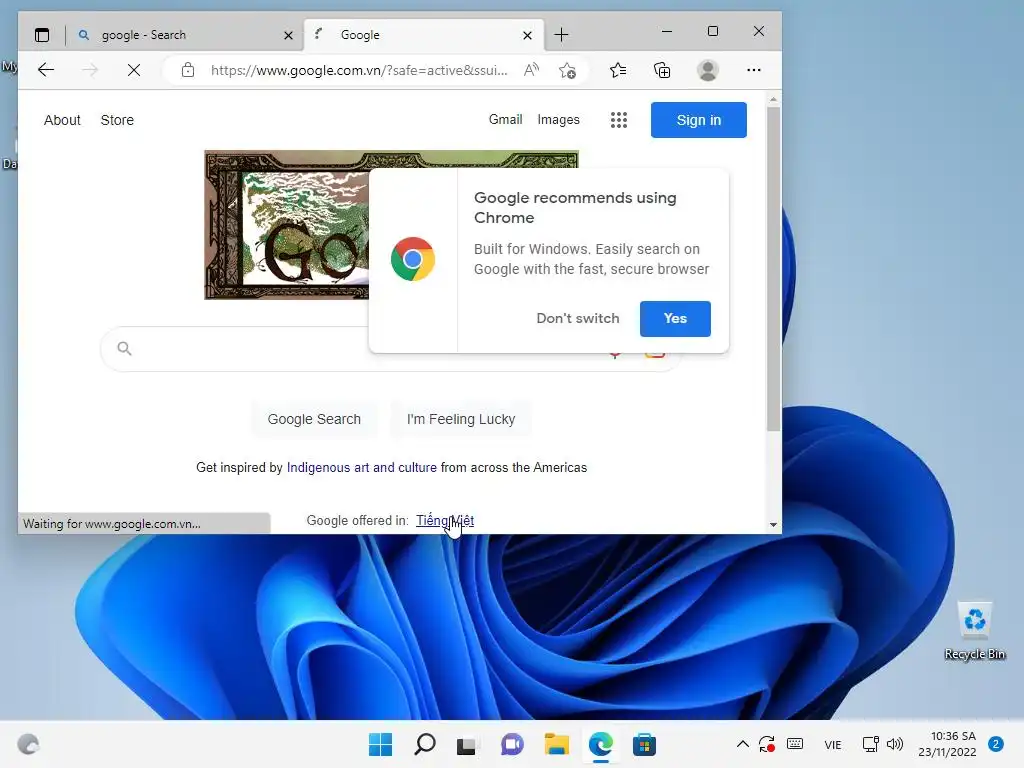Viewport: 1024px width, 768px height.
Task: Click the address bar URL
Action: tap(359, 70)
